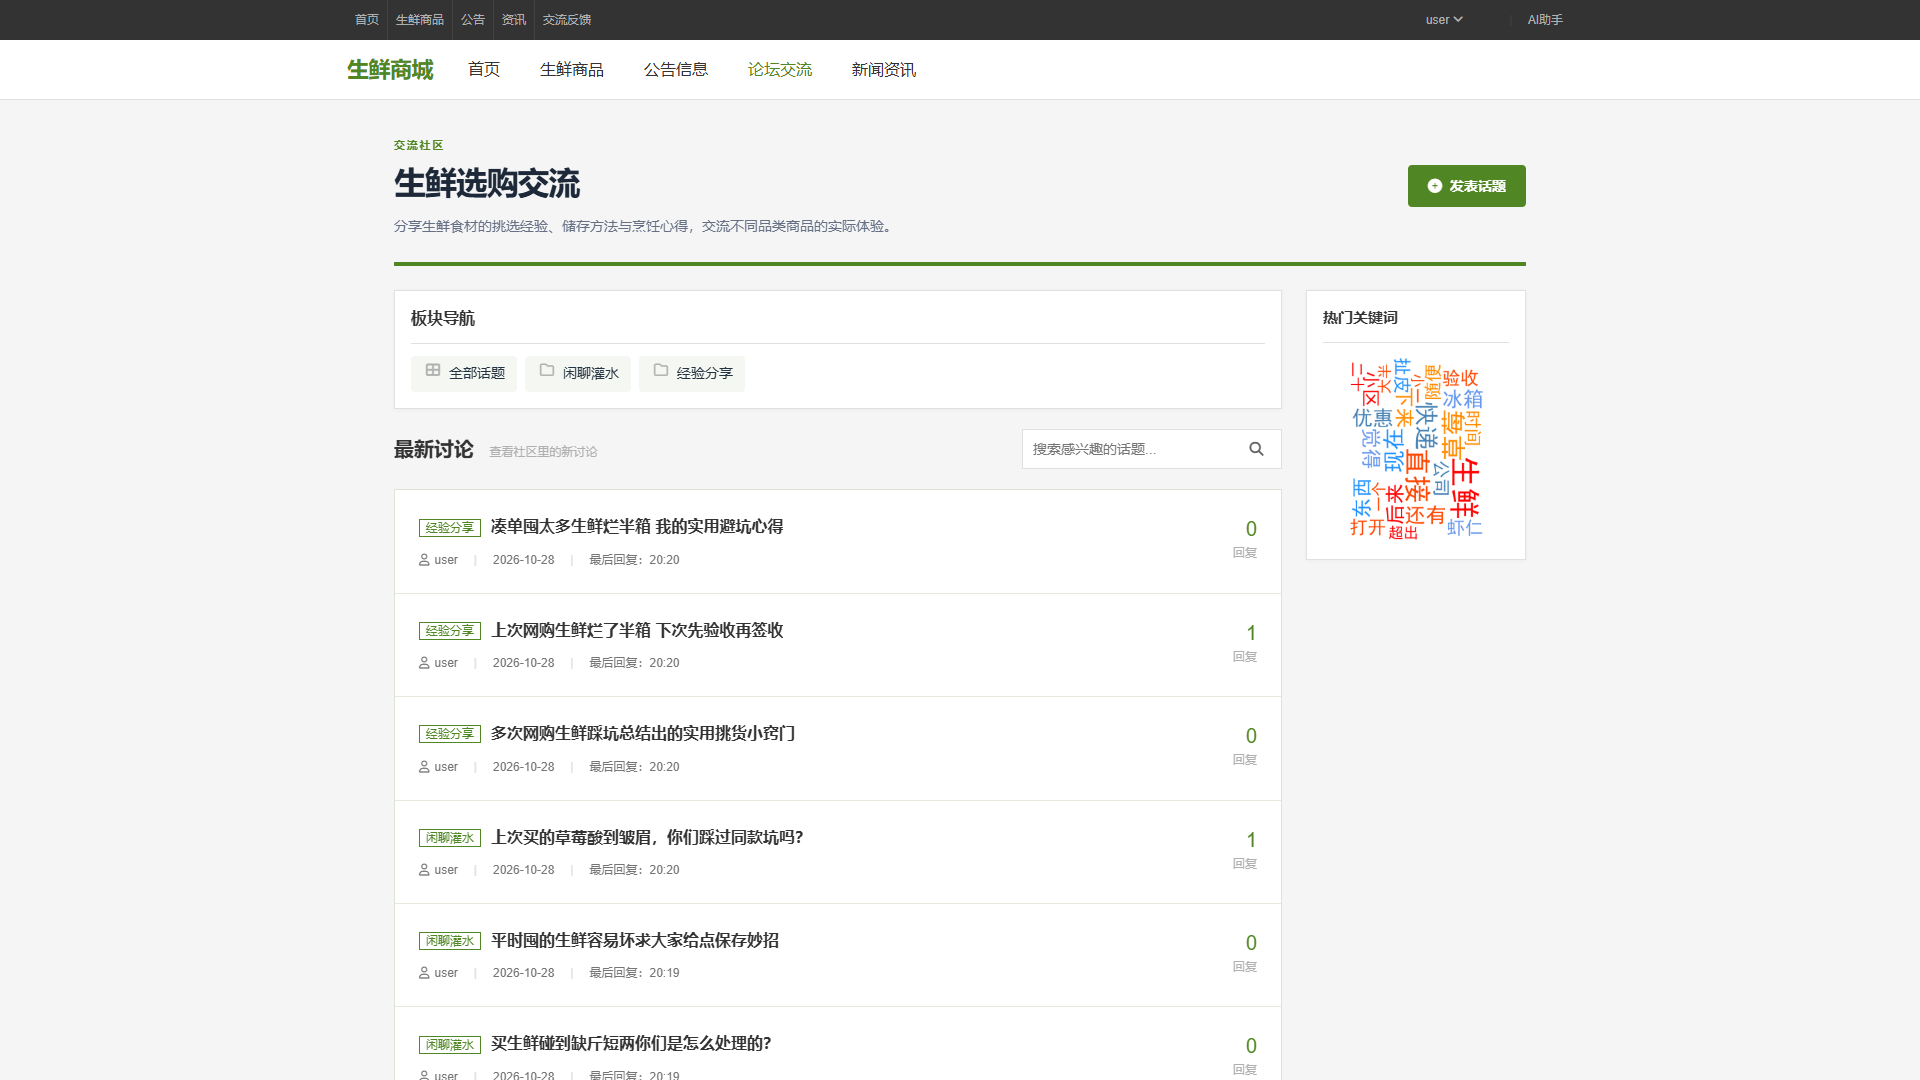Select 公告信息 in main navigation
This screenshot has height=1080, width=1920.
coord(676,70)
